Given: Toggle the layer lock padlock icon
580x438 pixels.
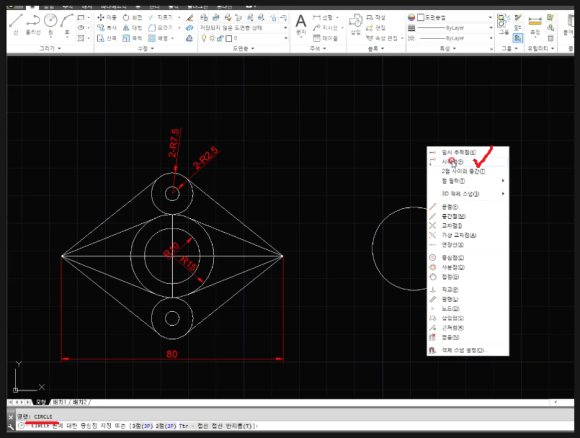Looking at the screenshot, I should (220, 38).
